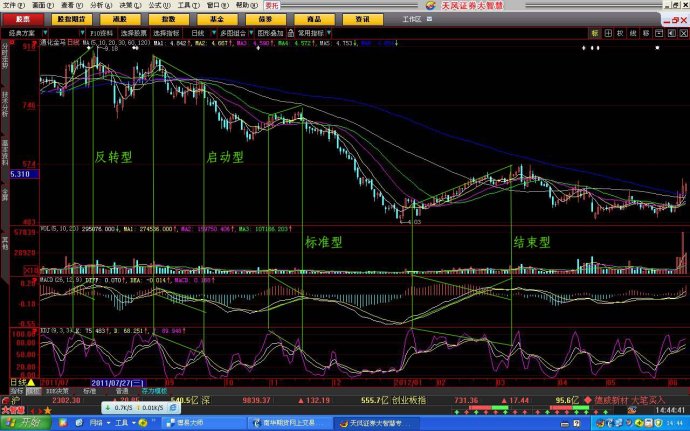Click the 移 toolbar icon

[646, 33]
